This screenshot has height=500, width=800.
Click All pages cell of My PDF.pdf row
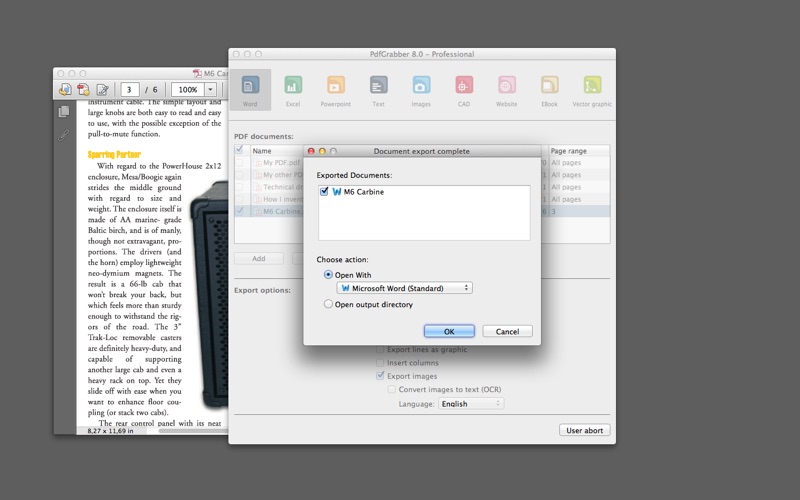pos(579,163)
